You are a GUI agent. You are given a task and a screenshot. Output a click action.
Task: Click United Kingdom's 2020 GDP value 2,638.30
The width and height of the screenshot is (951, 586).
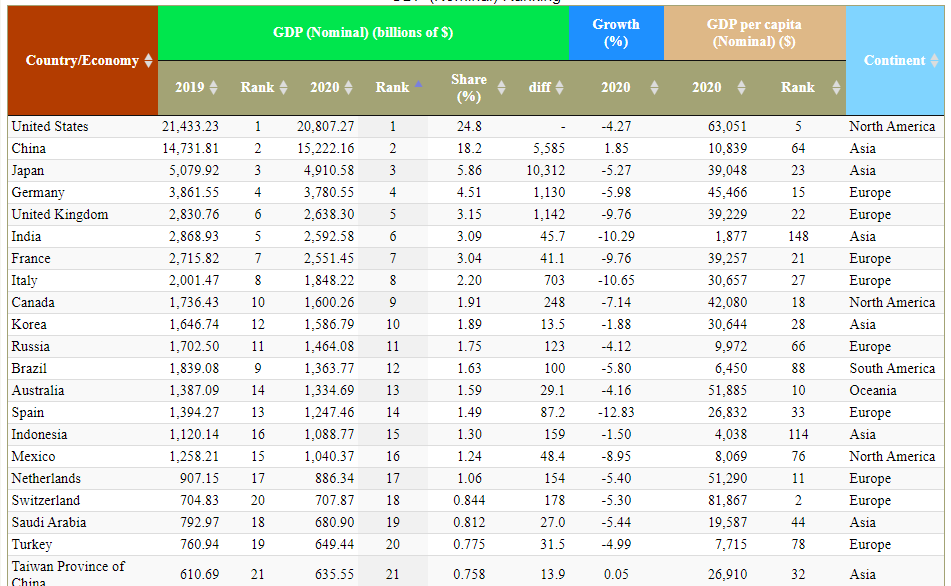tap(329, 215)
